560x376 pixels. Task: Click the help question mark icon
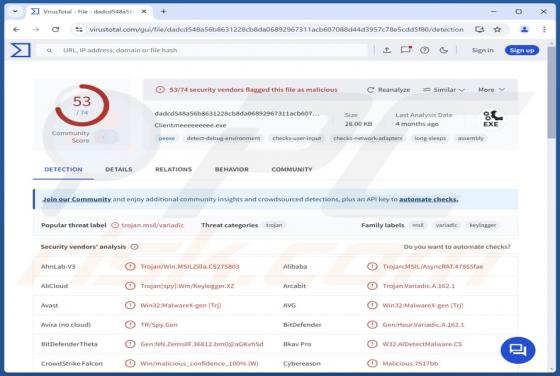424,50
